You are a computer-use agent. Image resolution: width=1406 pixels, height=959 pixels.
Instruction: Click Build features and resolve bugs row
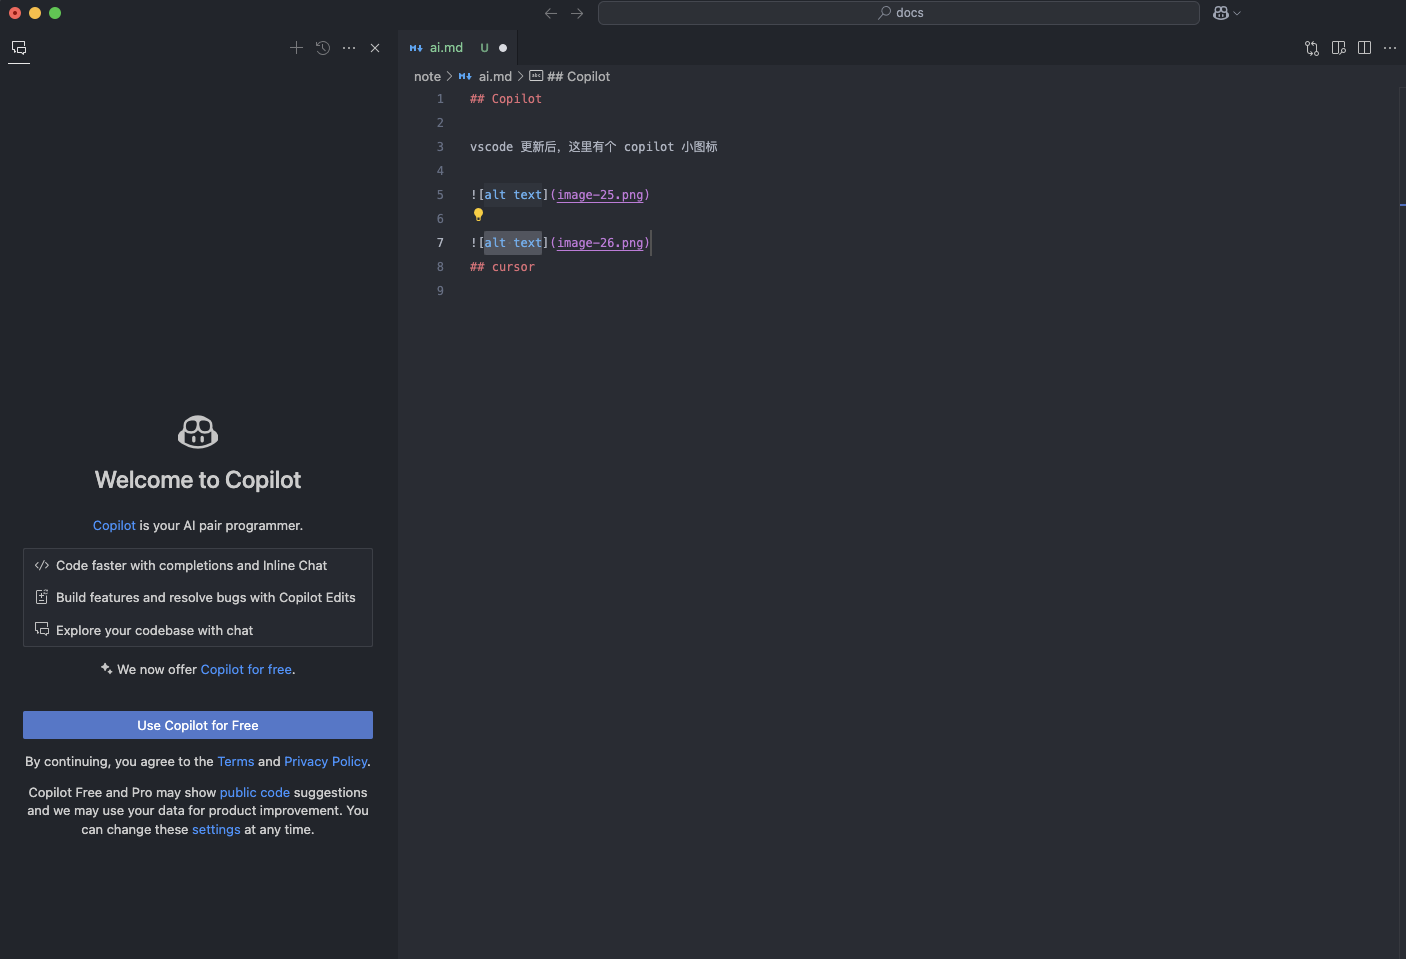198,598
